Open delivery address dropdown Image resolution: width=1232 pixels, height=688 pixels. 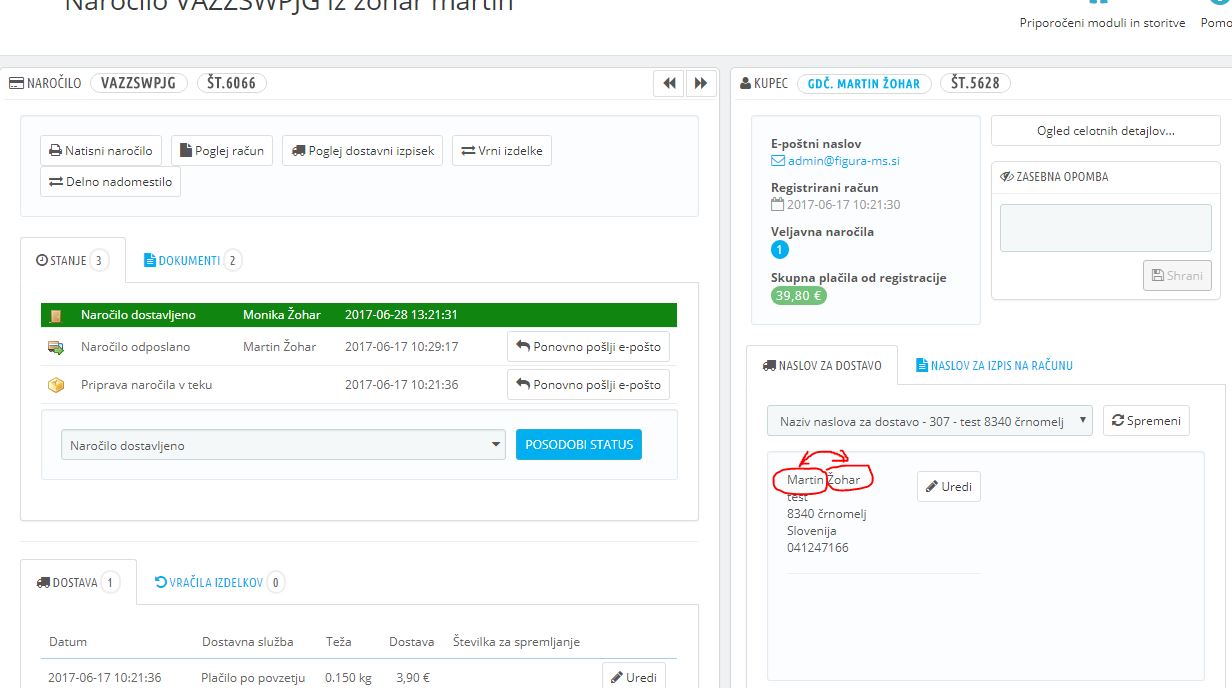click(929, 421)
